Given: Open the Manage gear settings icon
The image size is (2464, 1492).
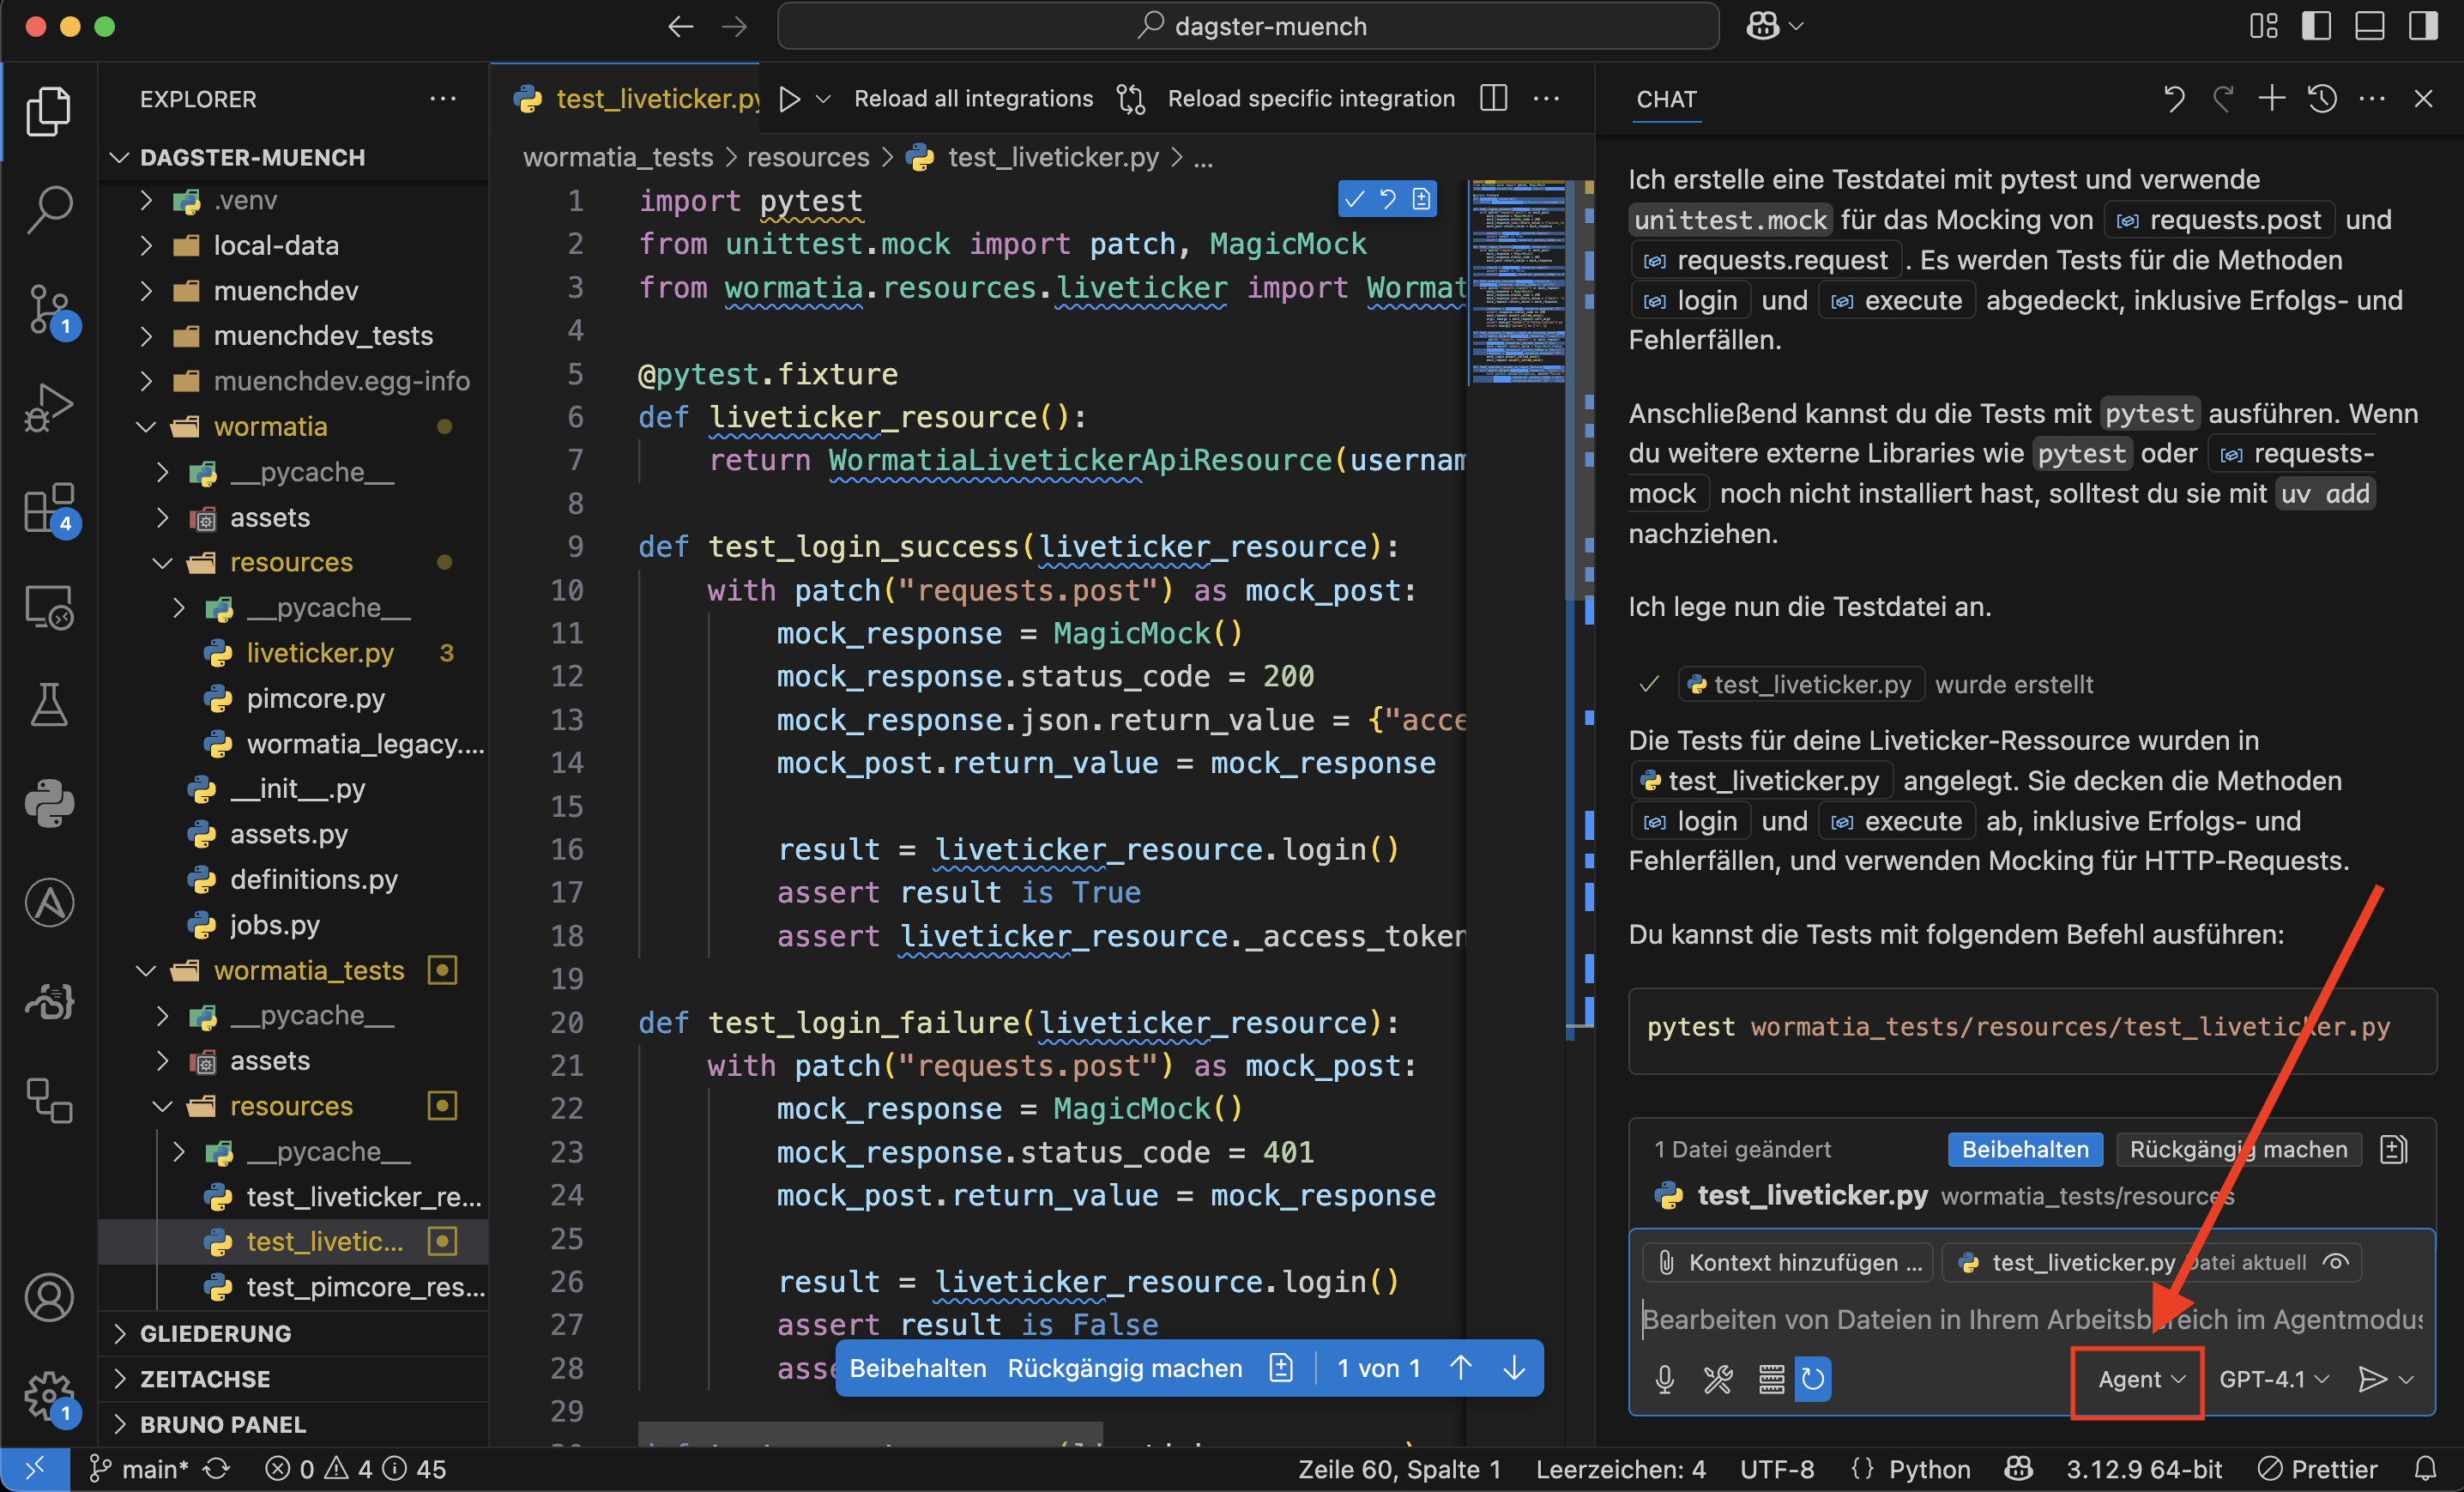Looking at the screenshot, I should [48, 1396].
